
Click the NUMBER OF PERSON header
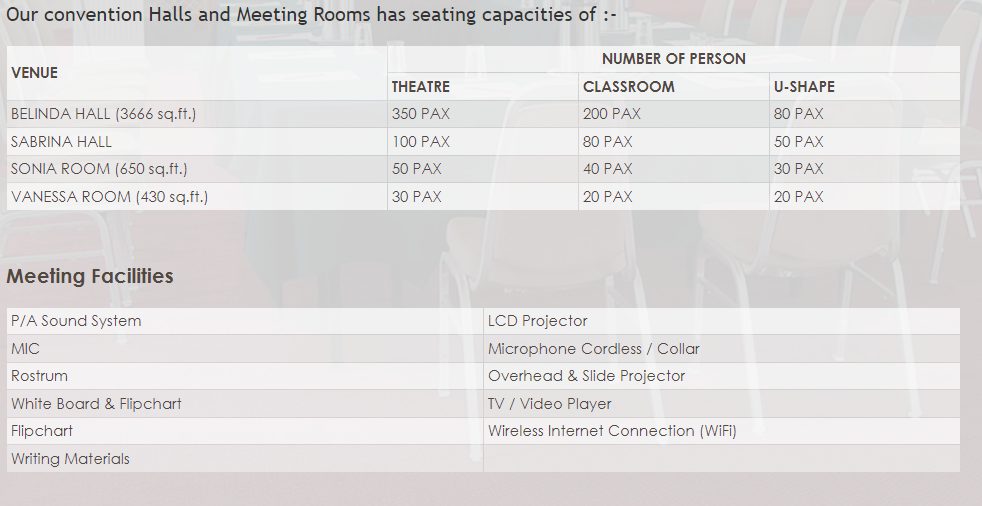(x=673, y=59)
